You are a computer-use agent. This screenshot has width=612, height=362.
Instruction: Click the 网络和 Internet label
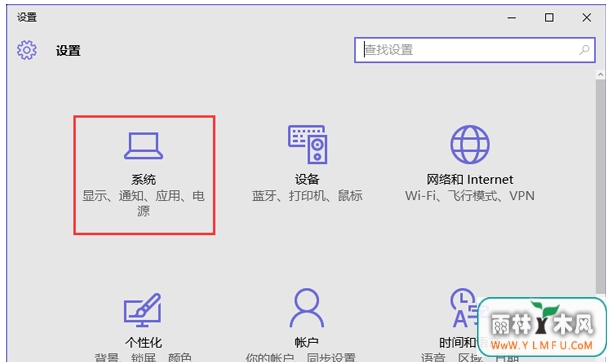(470, 179)
